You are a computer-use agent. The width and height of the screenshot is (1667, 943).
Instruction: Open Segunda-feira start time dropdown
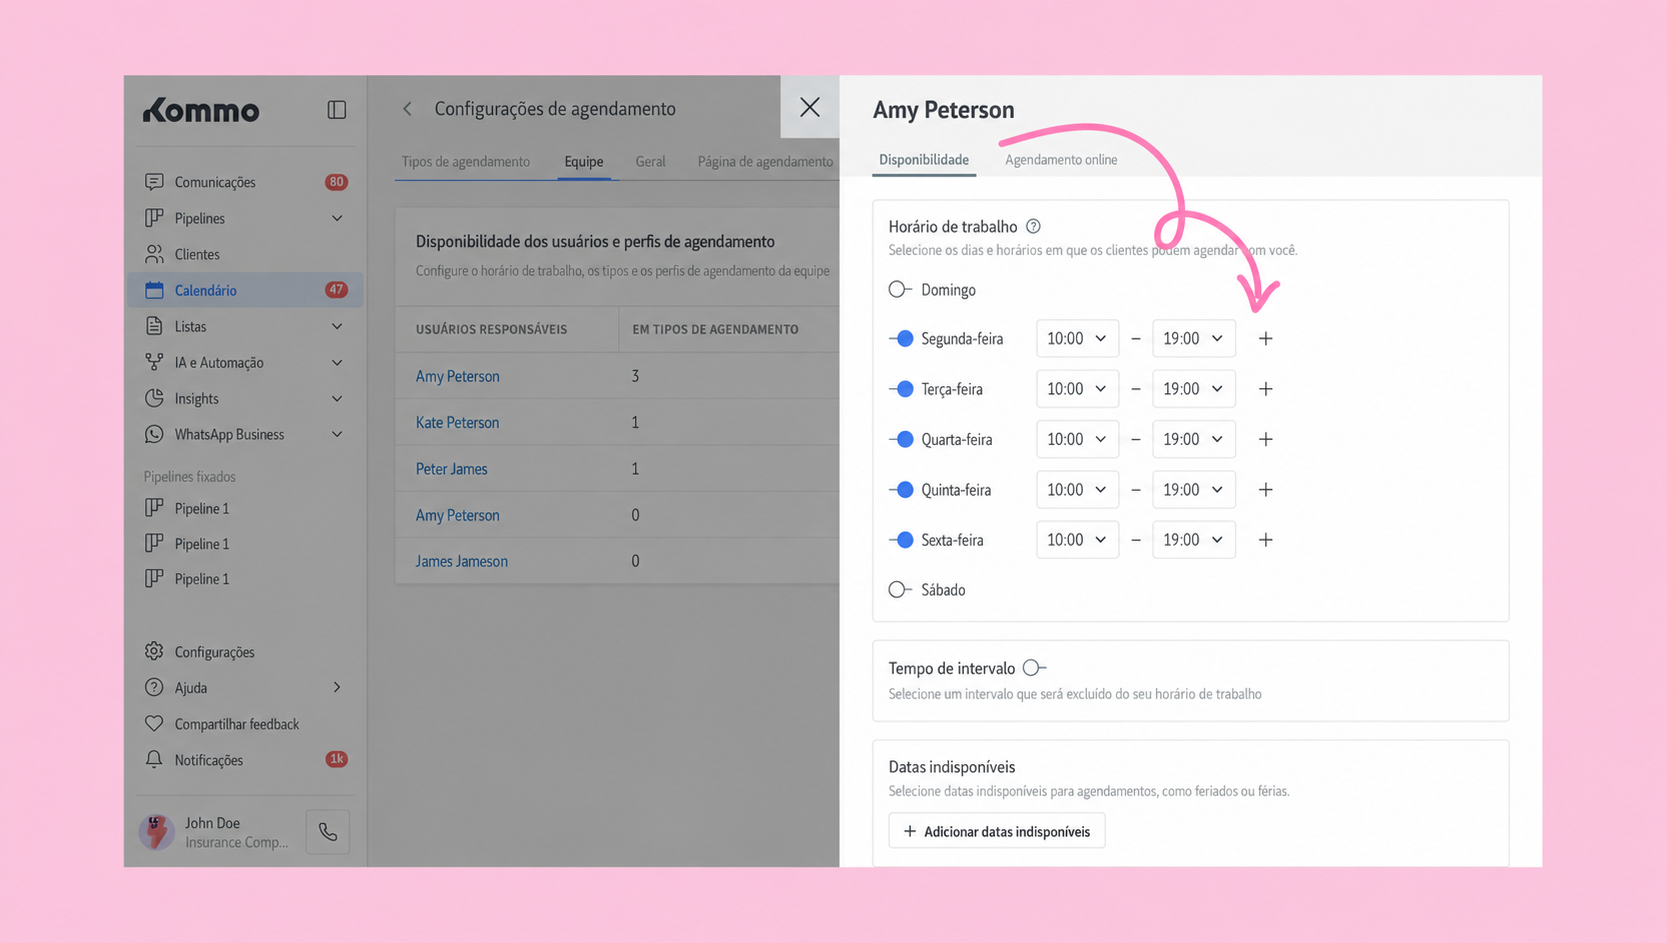pyautogui.click(x=1077, y=339)
